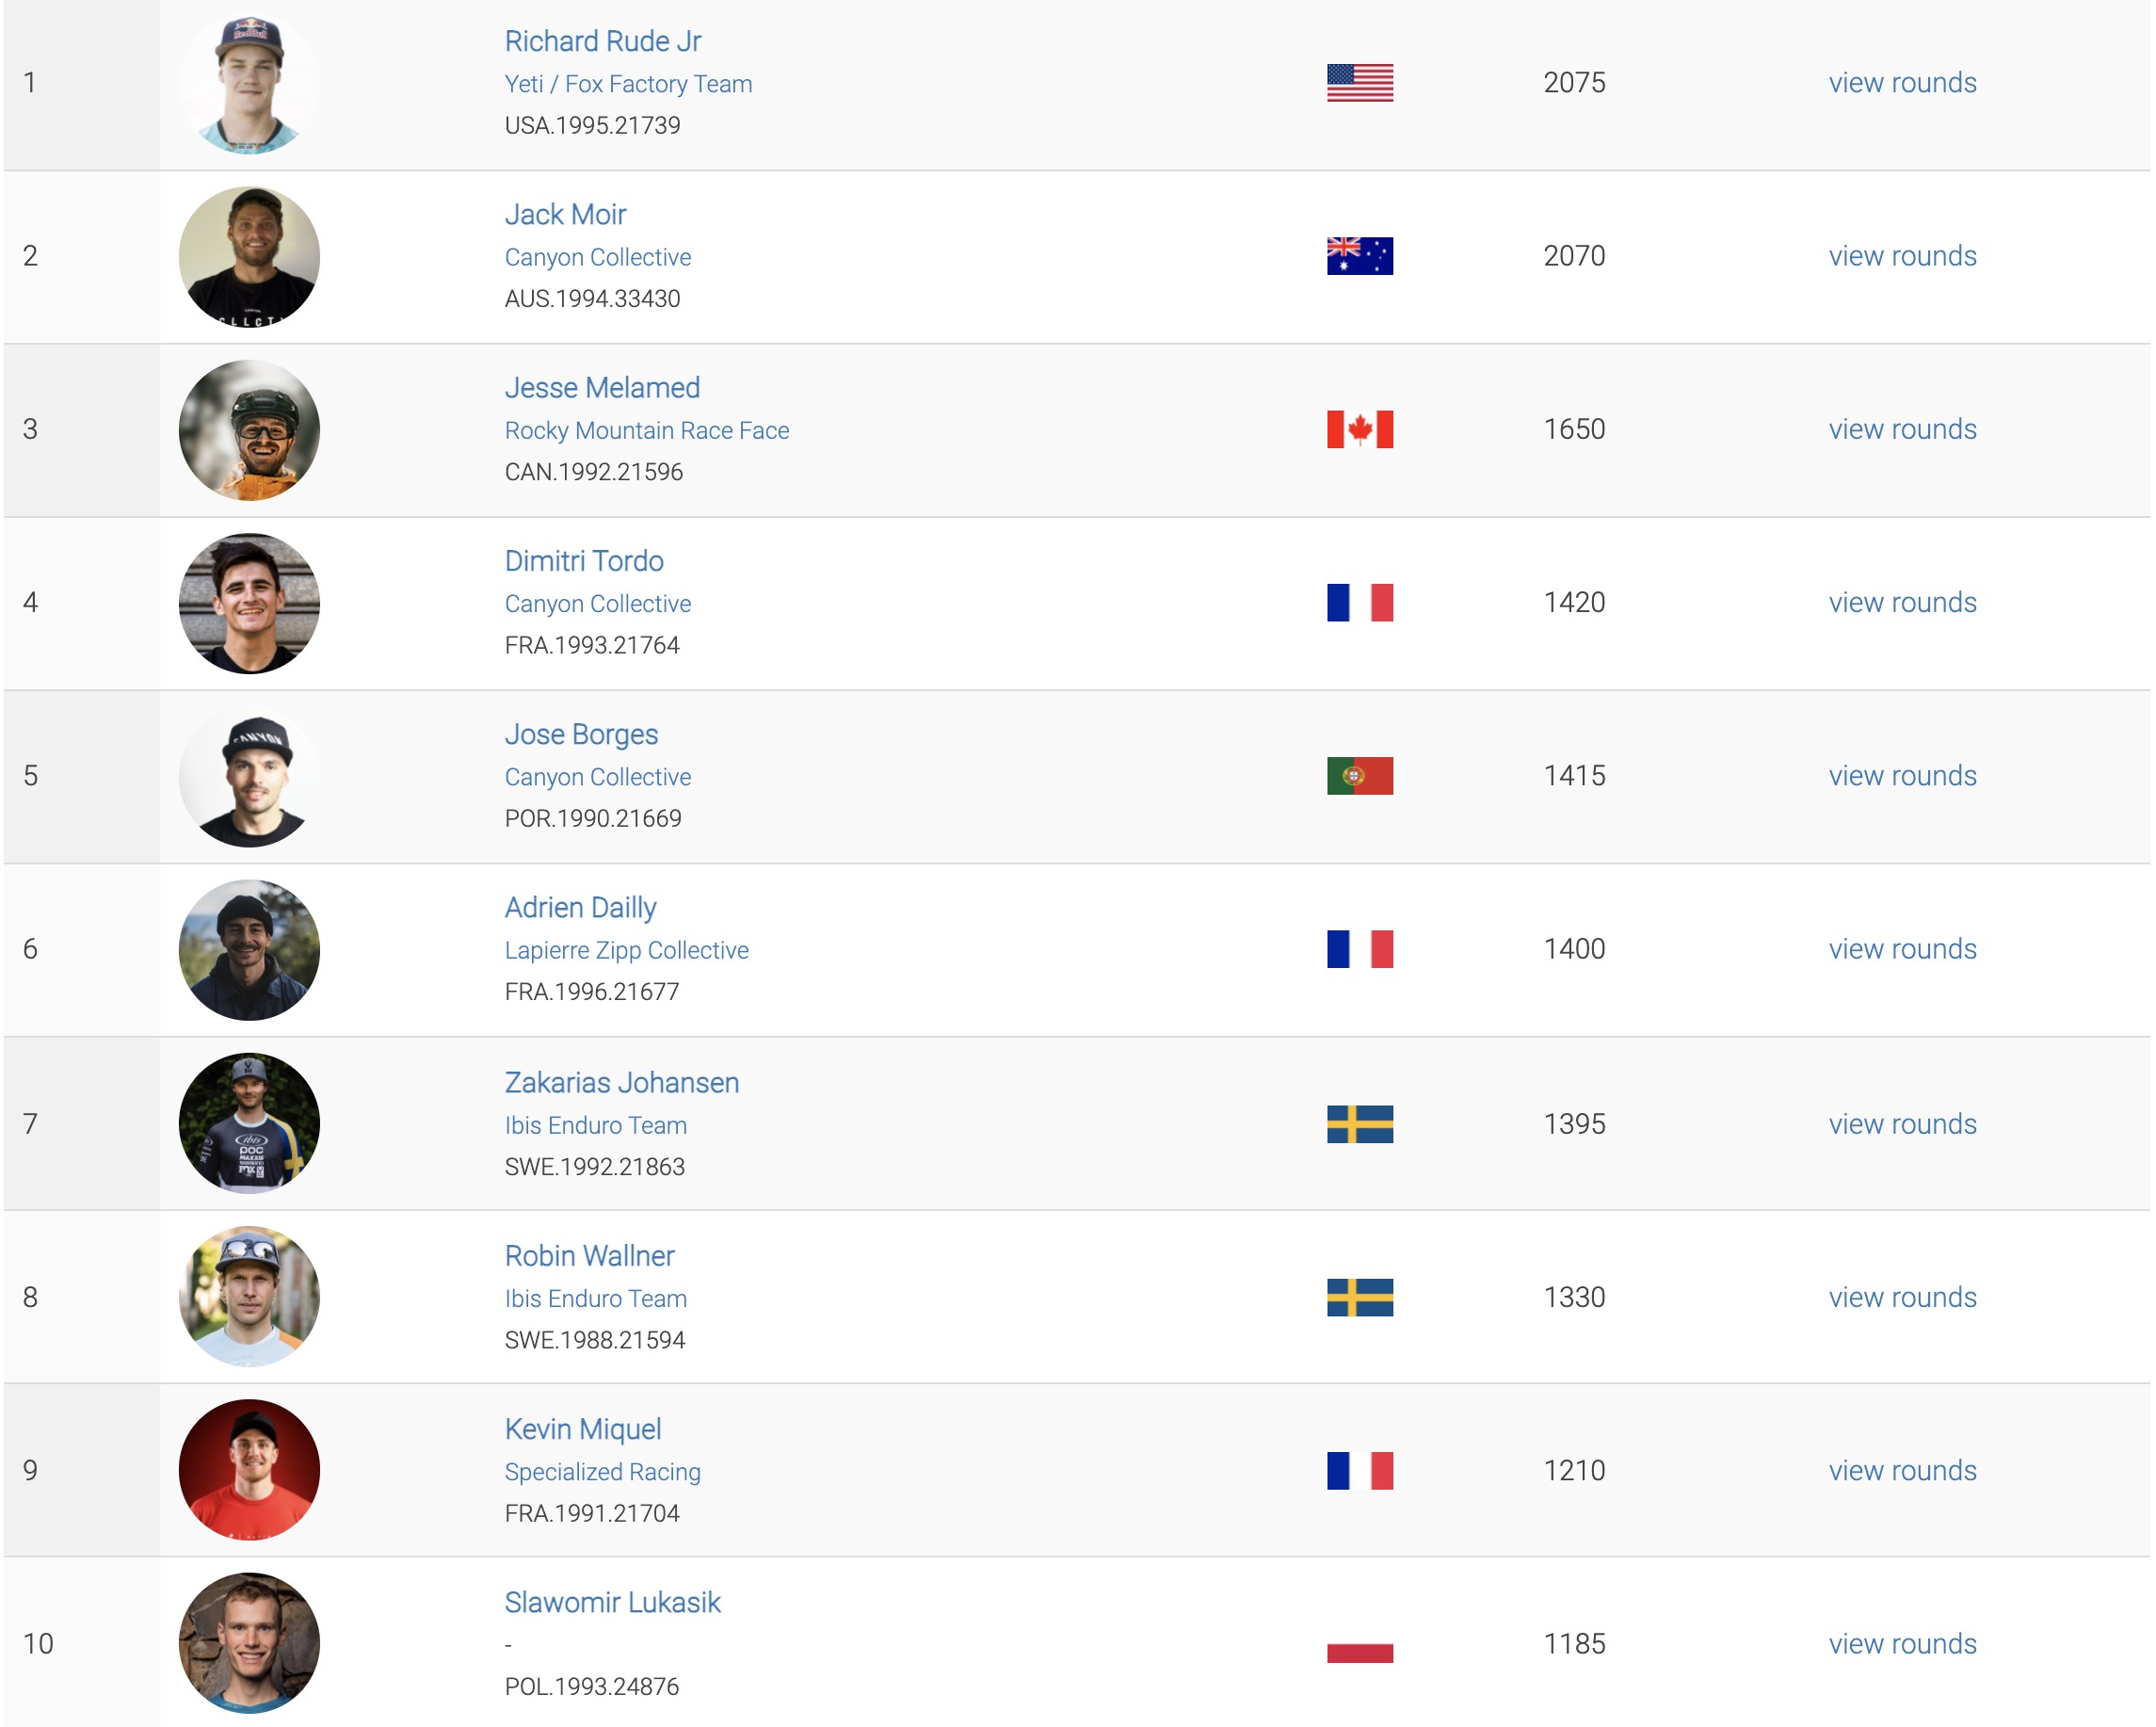The width and height of the screenshot is (2156, 1727).
Task: Open the Yeti / Fox Factory Team link
Action: tap(628, 84)
